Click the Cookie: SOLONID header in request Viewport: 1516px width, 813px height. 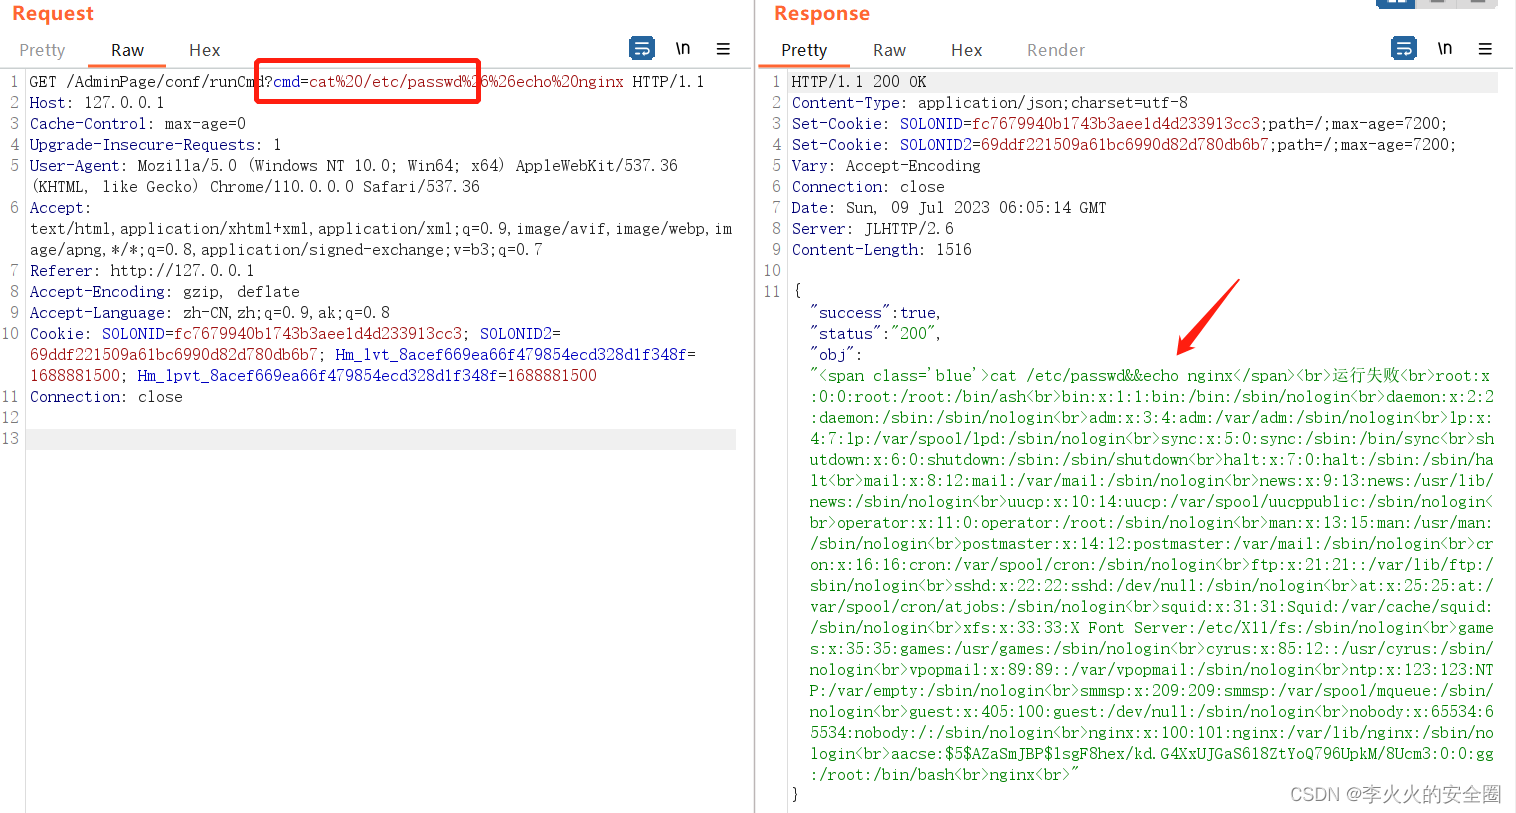[x=246, y=334]
